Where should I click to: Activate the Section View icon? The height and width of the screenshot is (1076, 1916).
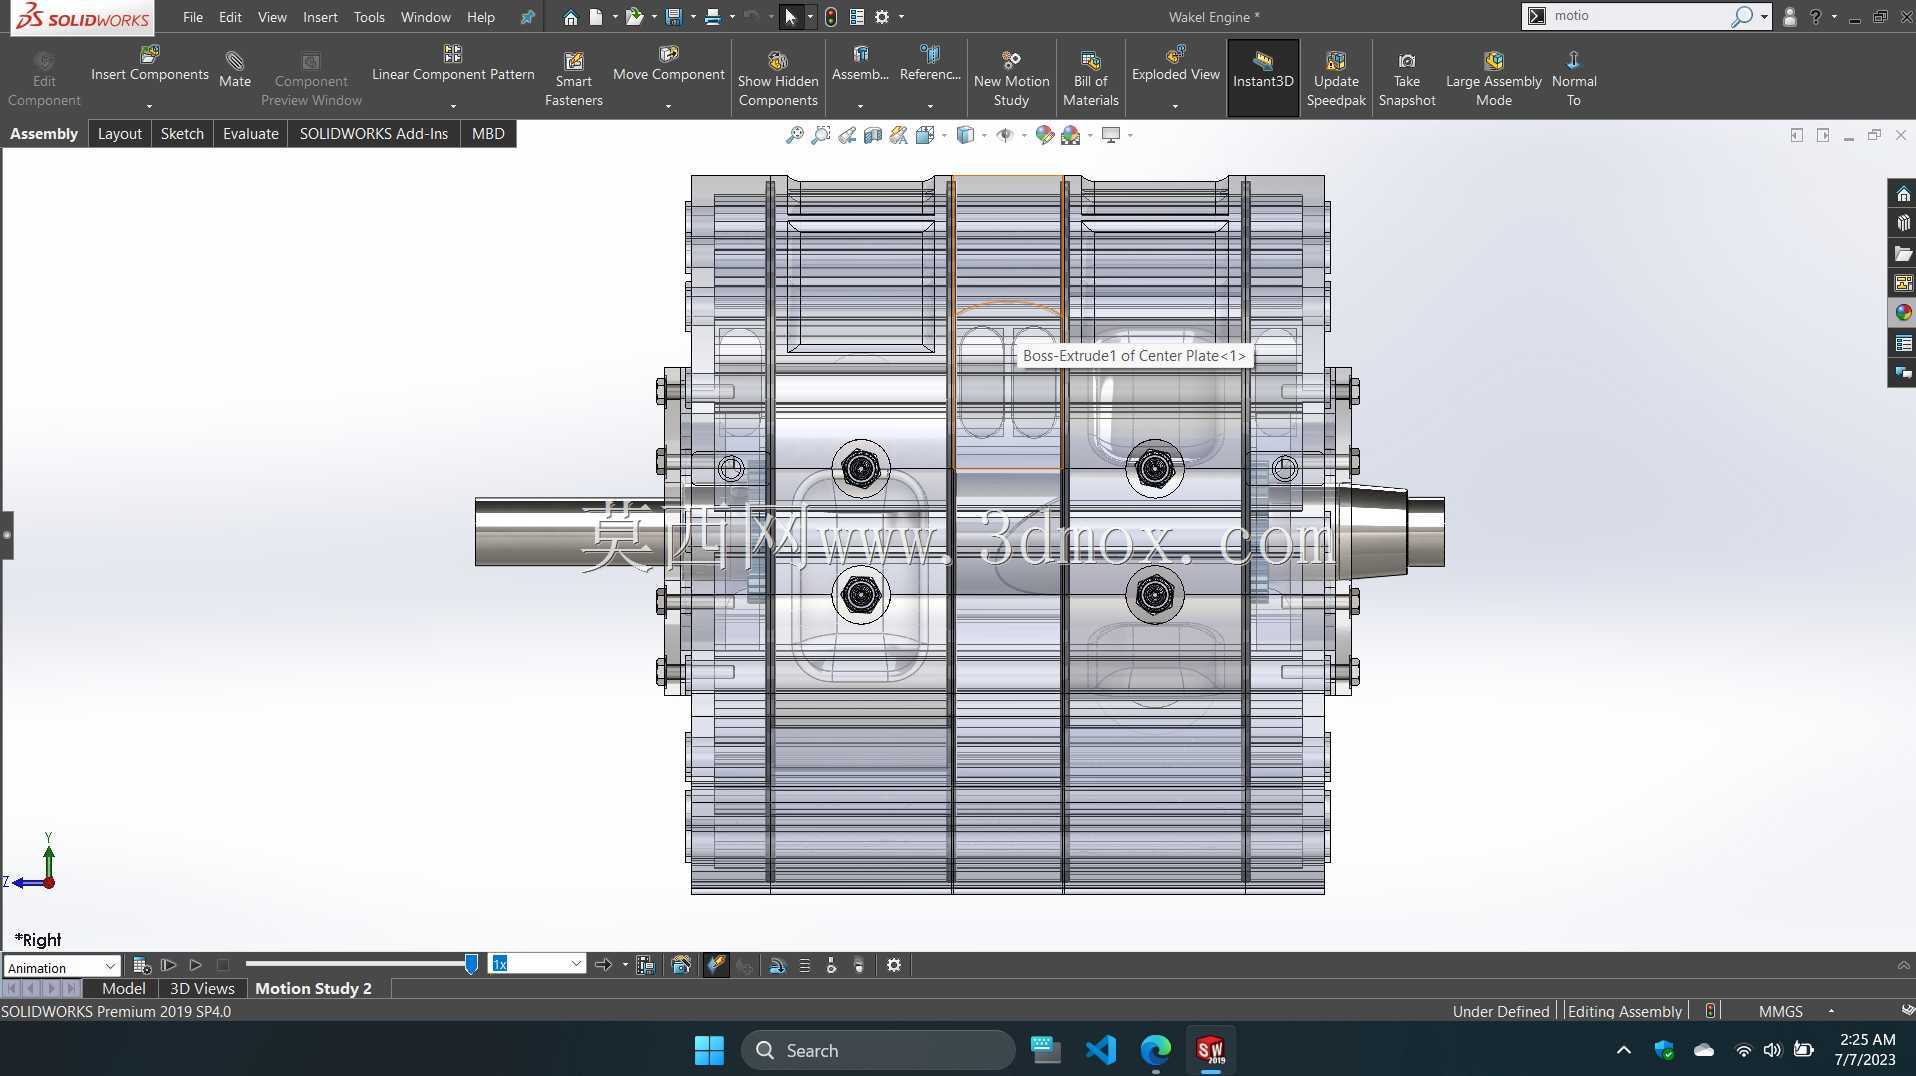point(872,135)
